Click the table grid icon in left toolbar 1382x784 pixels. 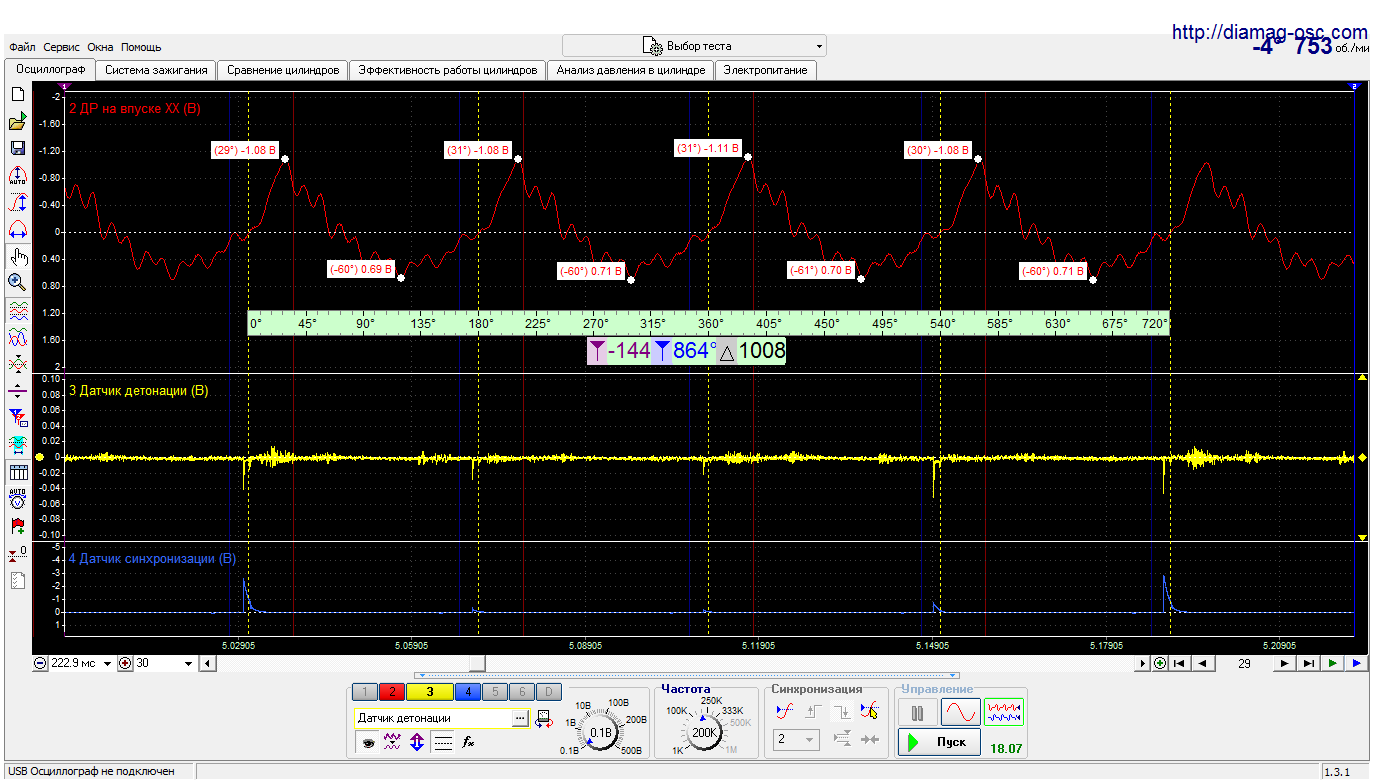coord(17,472)
